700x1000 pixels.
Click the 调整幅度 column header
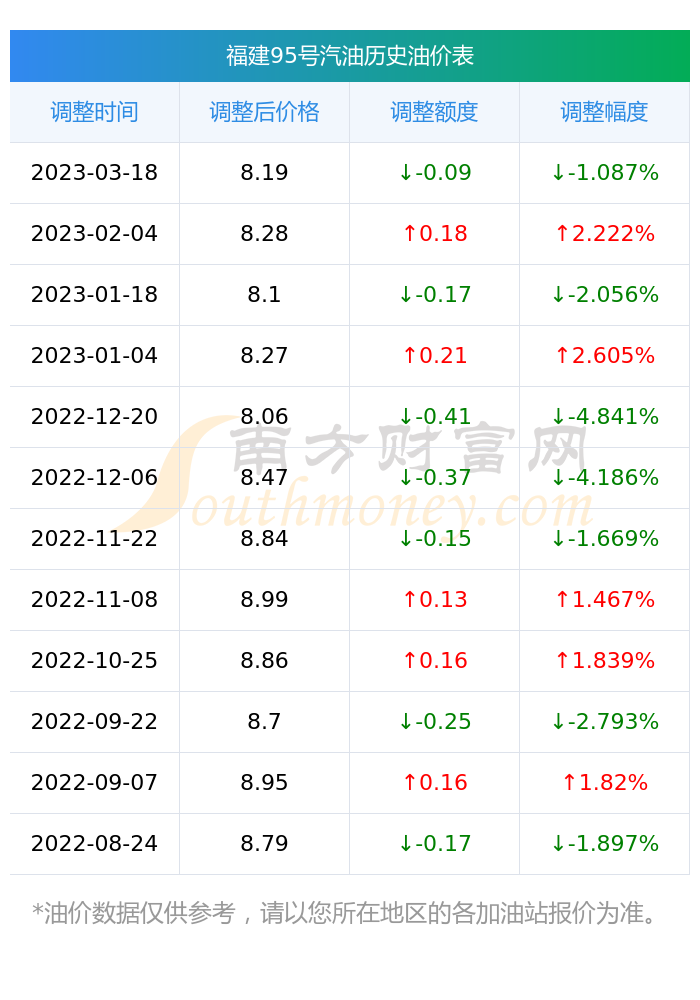604,112
